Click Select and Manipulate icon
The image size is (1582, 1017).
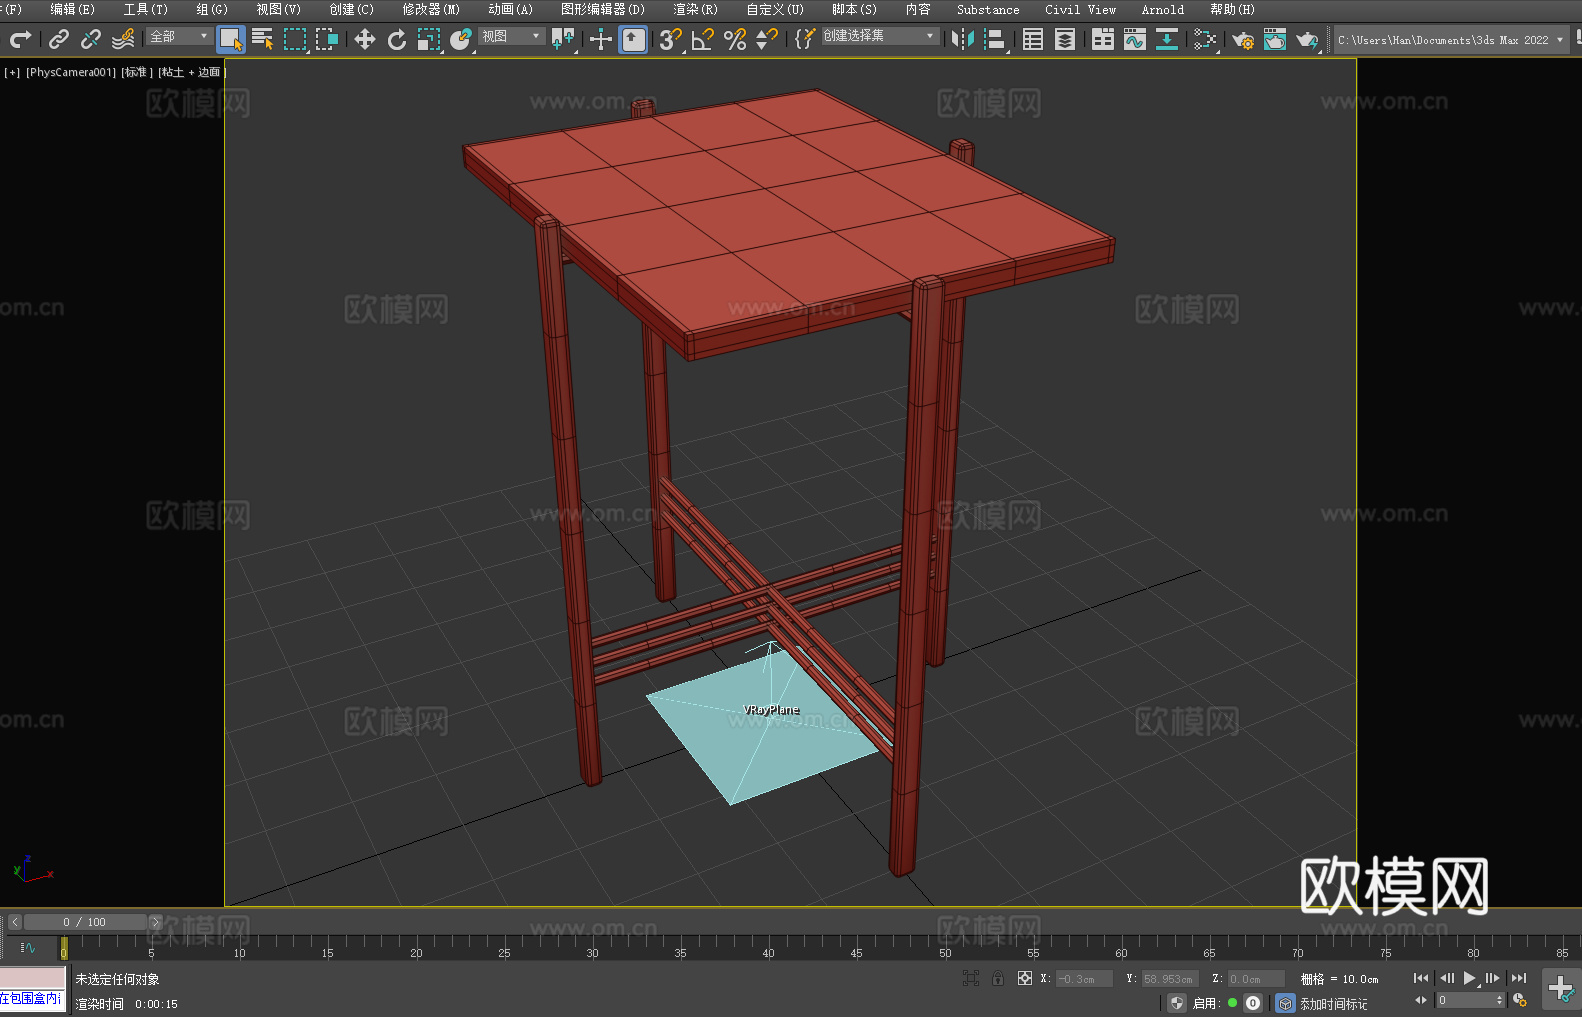pos(601,39)
